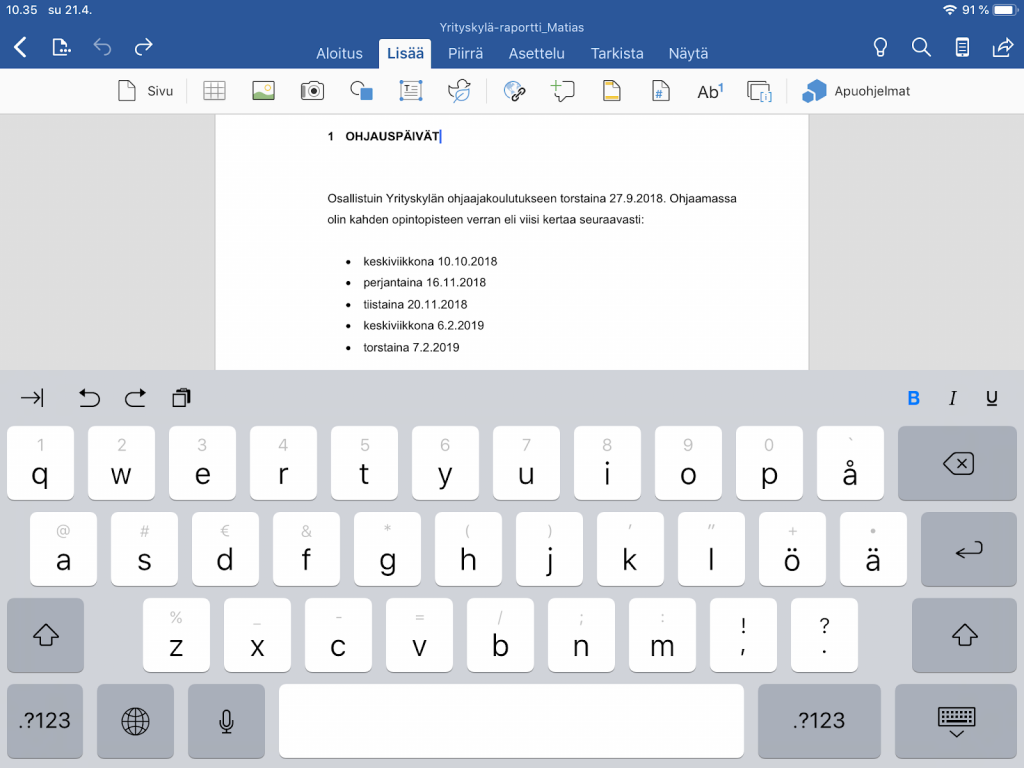
Task: Go back to the document list
Action: (20, 47)
